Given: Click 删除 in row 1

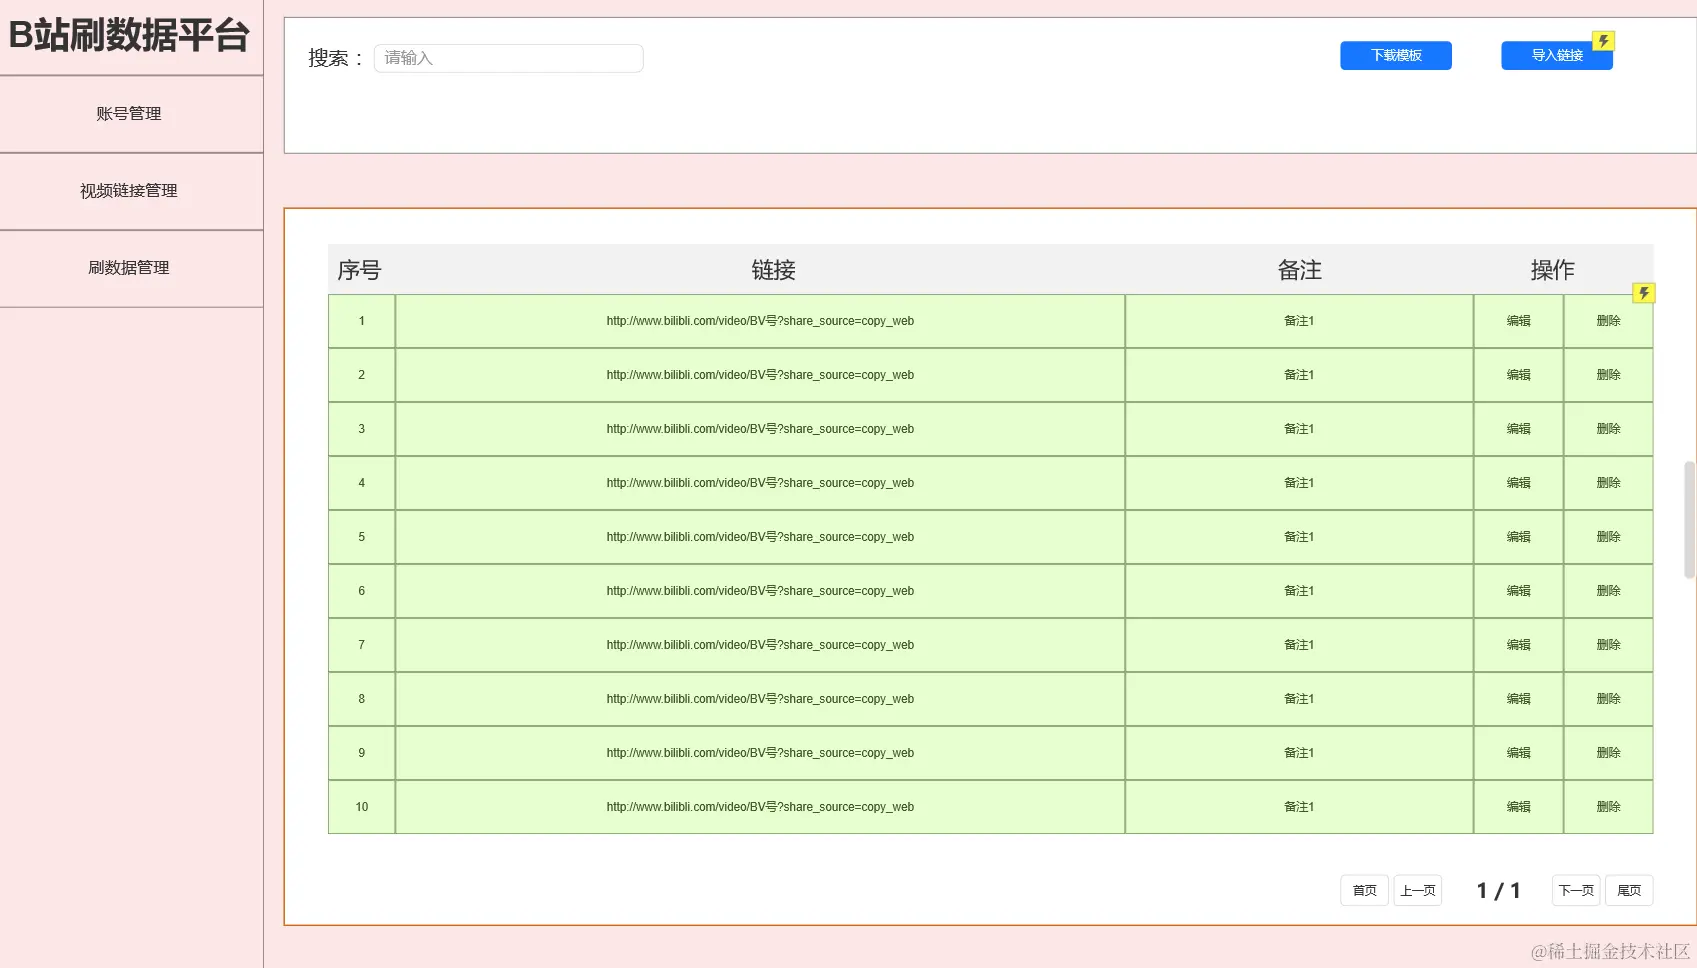Looking at the screenshot, I should (x=1608, y=321).
